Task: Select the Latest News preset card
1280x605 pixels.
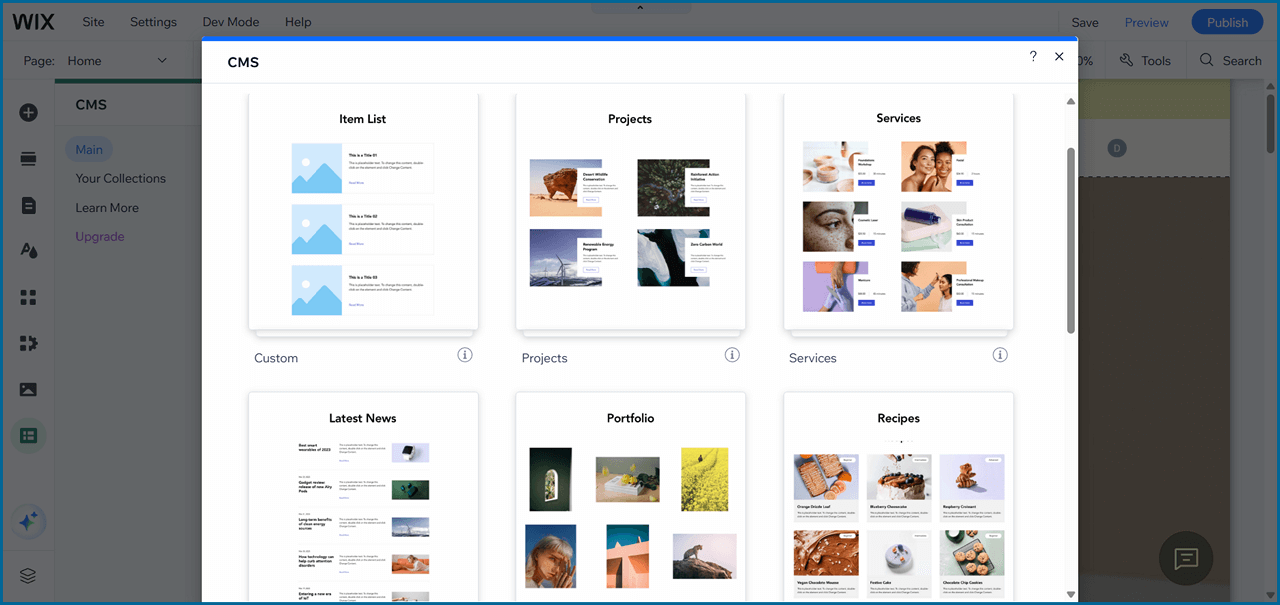Action: click(363, 497)
